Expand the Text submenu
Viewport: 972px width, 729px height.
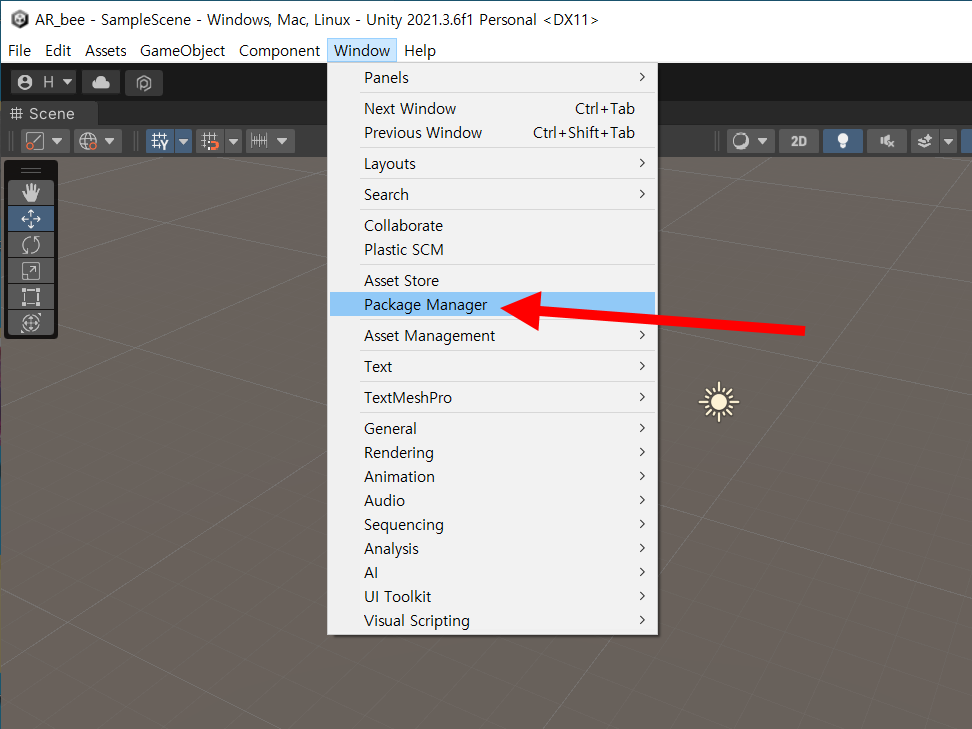(492, 366)
